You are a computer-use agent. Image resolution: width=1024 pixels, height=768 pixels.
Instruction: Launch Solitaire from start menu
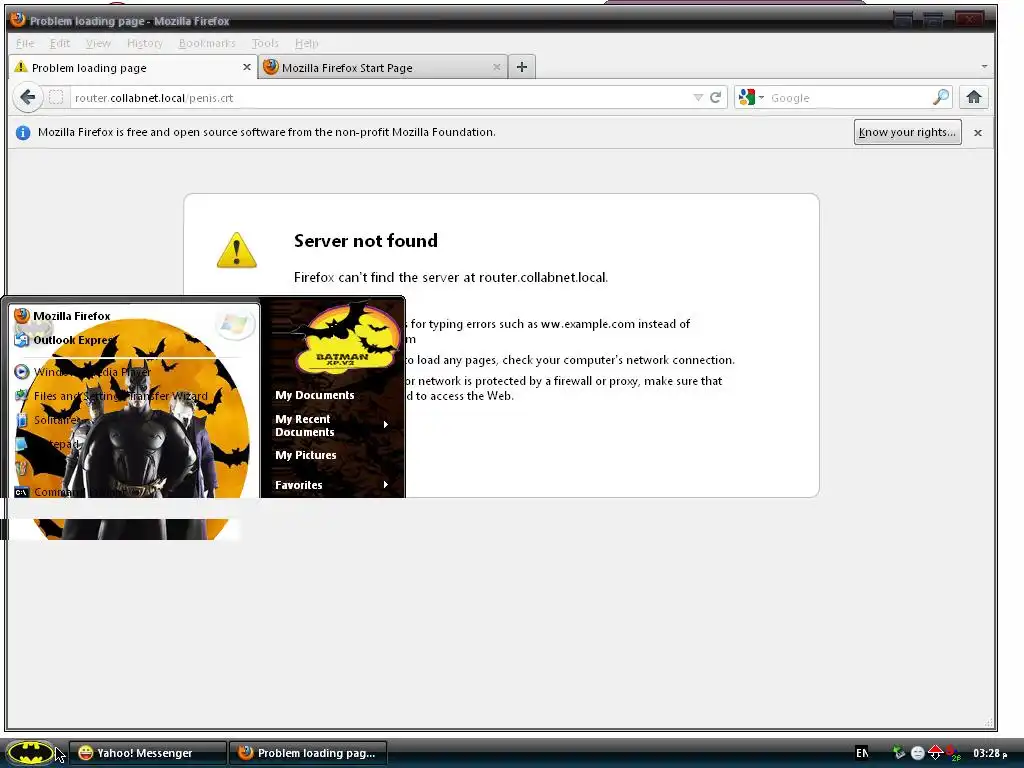[x=47, y=420]
